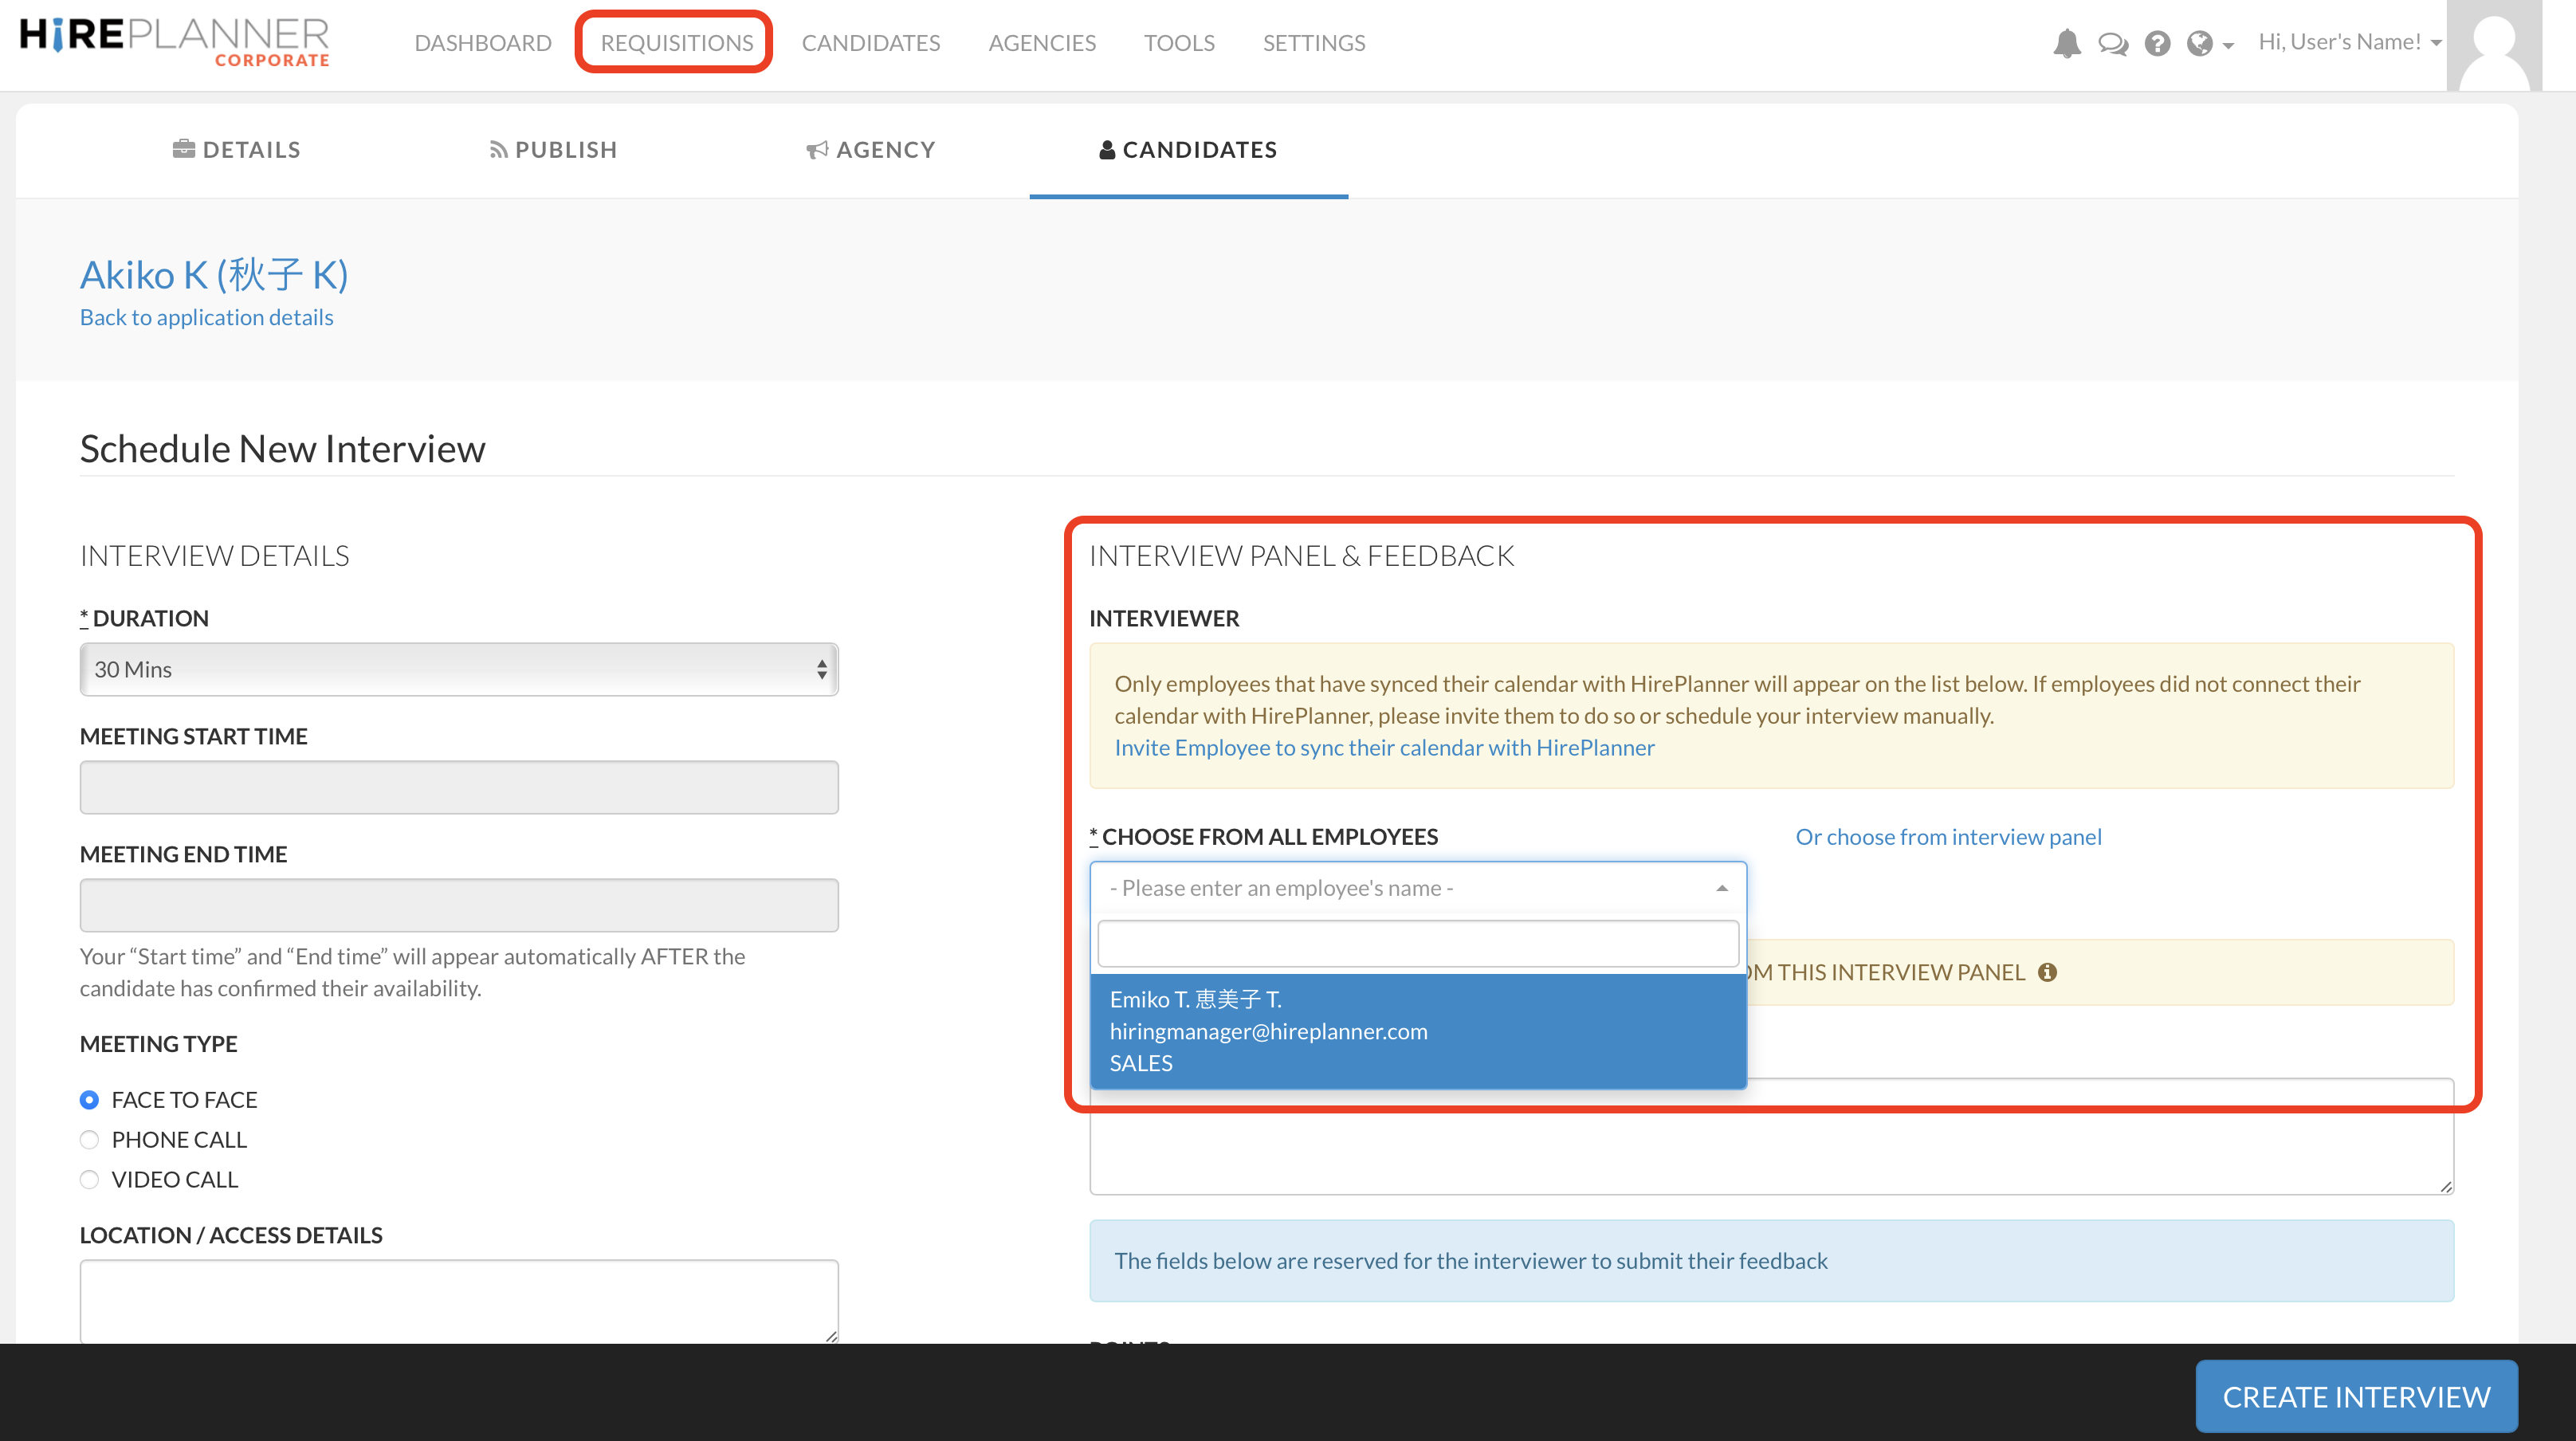Screen dimensions: 2576x1441
Task: Collapse the employee name dropdown
Action: pyautogui.click(x=1721, y=888)
